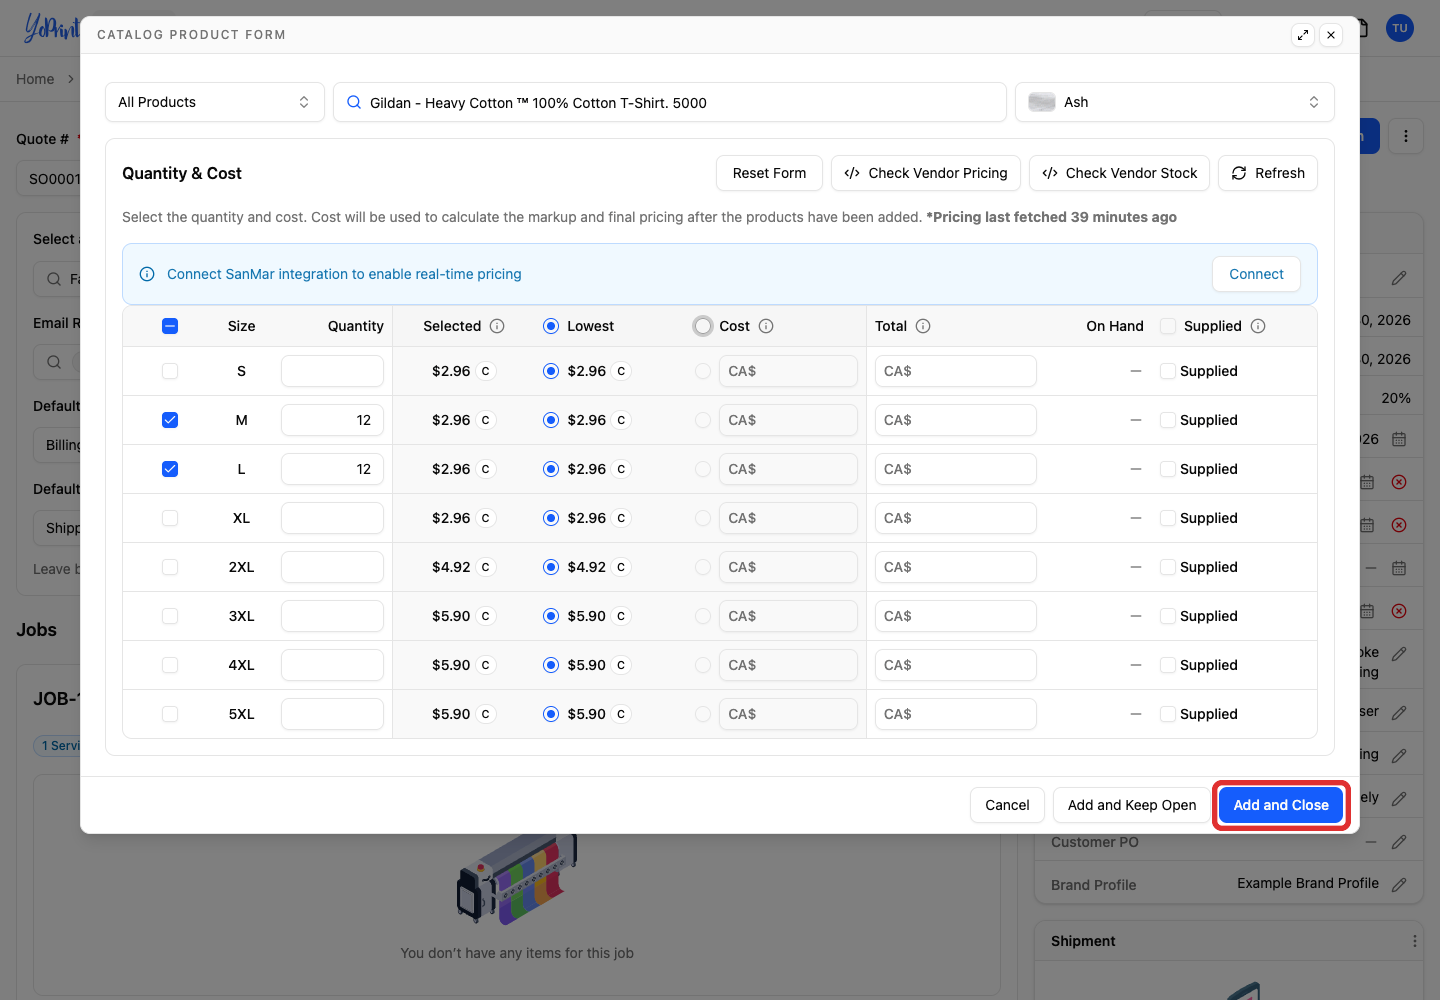Click the C badge beside S row Selected price
Image resolution: width=1440 pixels, height=1000 pixels.
click(x=486, y=371)
